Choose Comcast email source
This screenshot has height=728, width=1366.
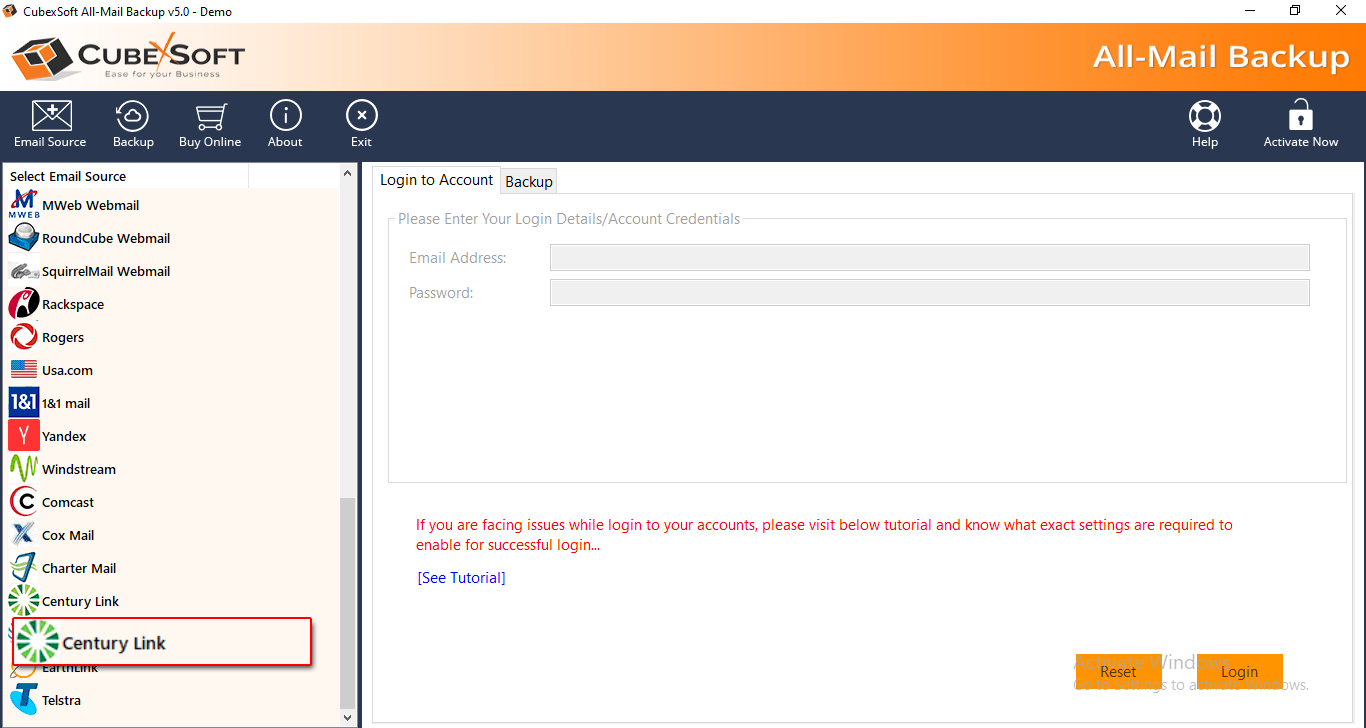pyautogui.click(x=67, y=502)
